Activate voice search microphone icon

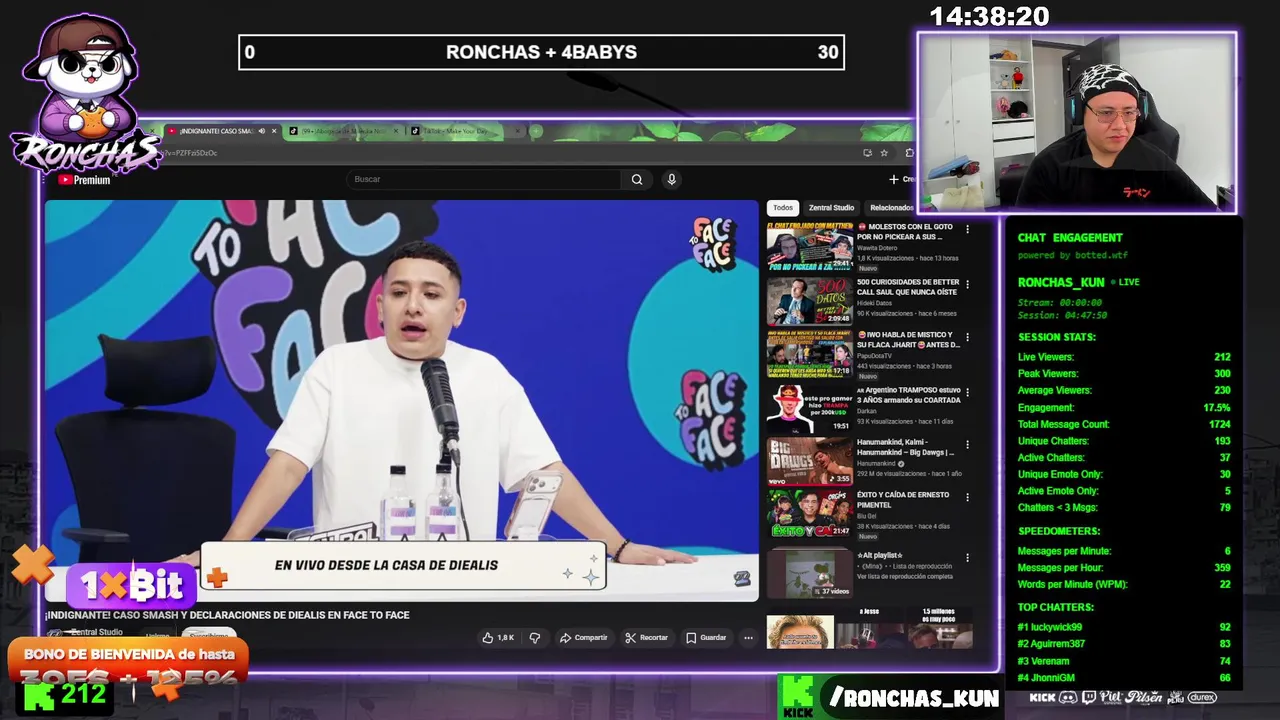671,179
